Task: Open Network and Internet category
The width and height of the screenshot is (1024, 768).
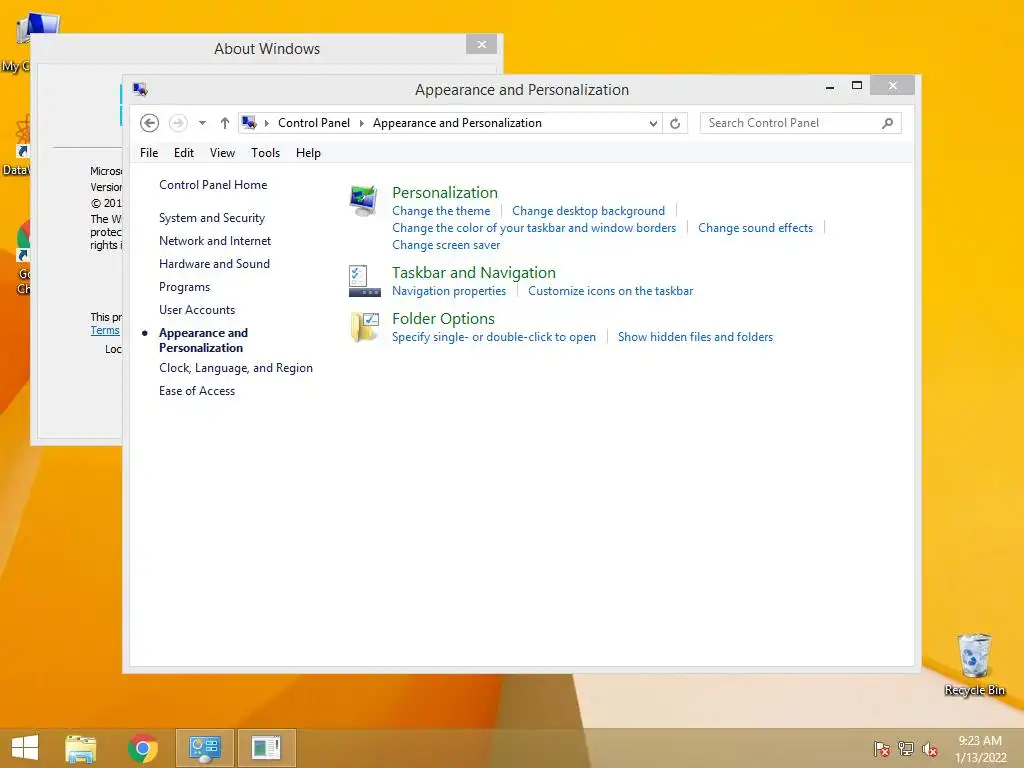Action: 215,241
